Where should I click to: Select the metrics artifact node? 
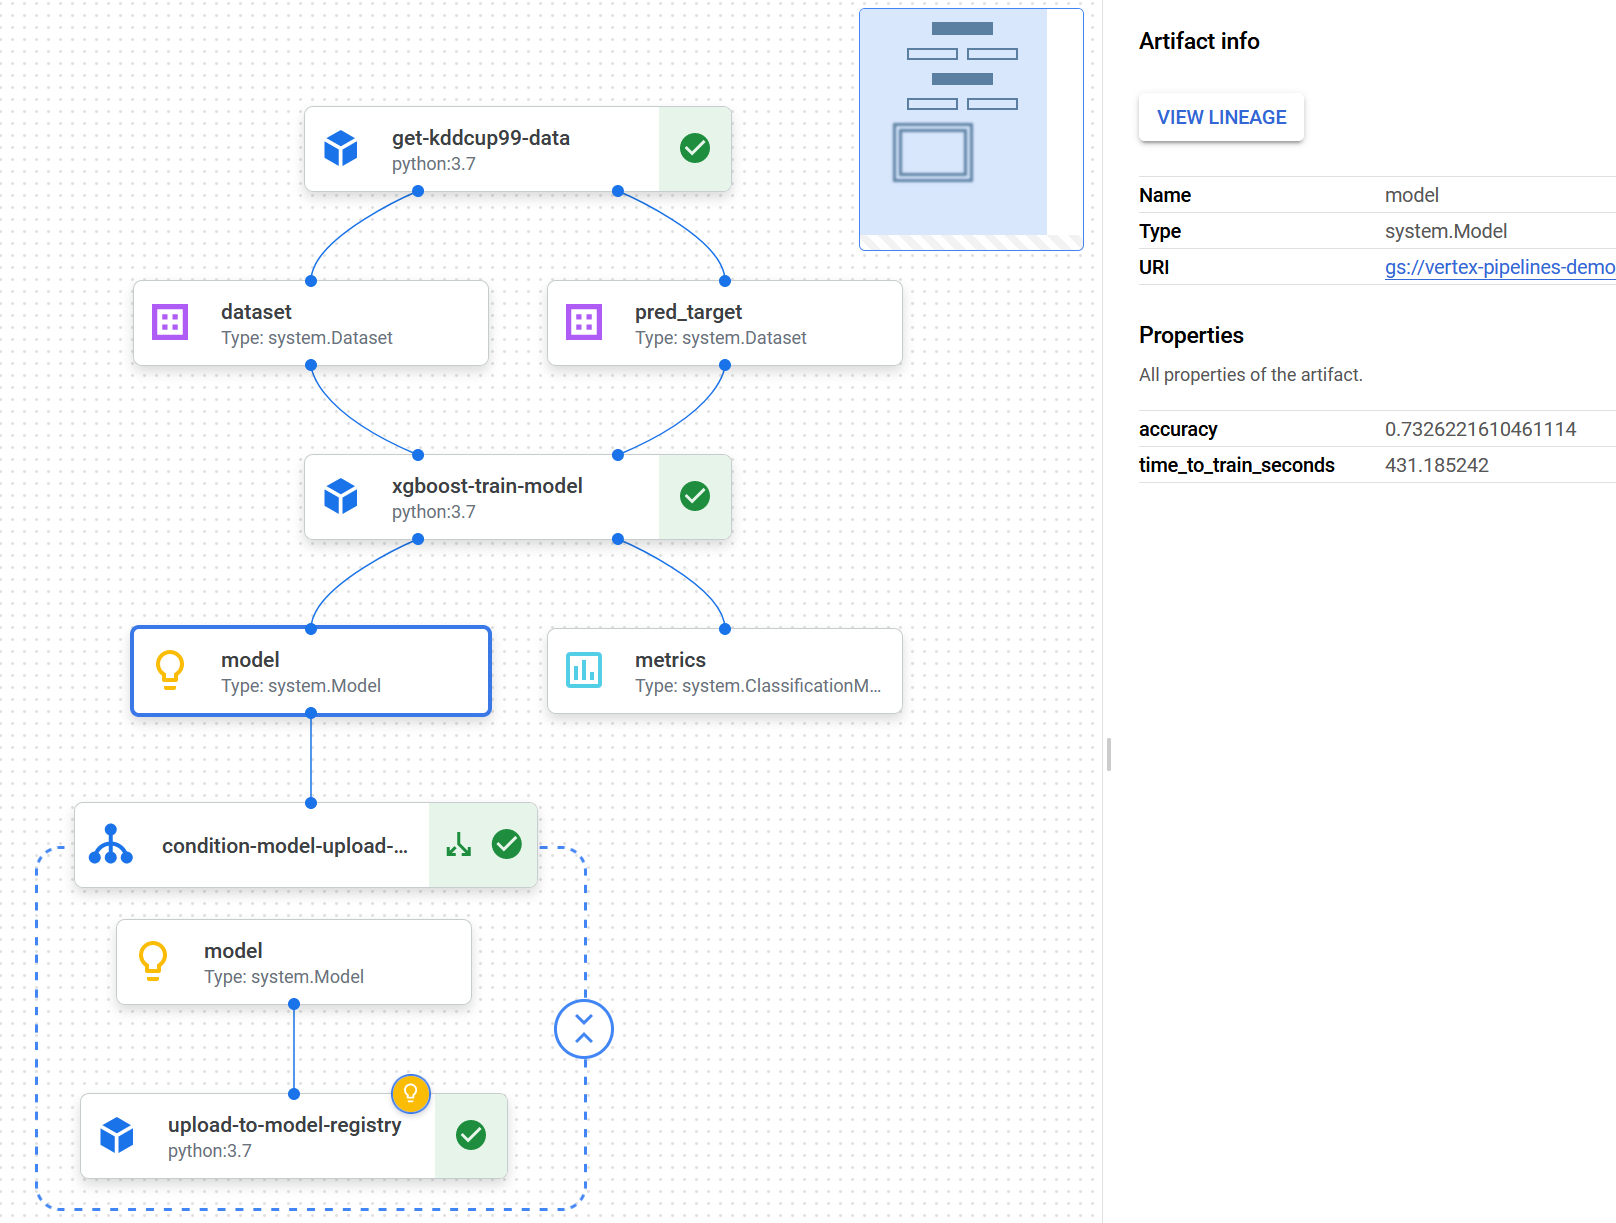click(725, 672)
